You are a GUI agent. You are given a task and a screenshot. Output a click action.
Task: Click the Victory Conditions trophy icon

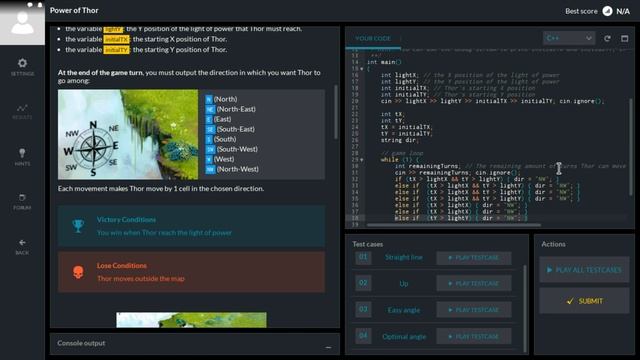pos(78,226)
